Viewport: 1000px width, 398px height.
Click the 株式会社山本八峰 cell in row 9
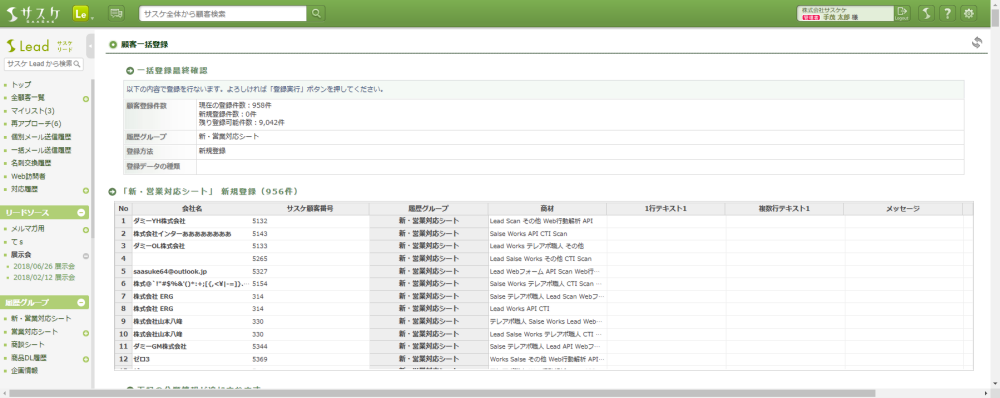tap(192, 321)
